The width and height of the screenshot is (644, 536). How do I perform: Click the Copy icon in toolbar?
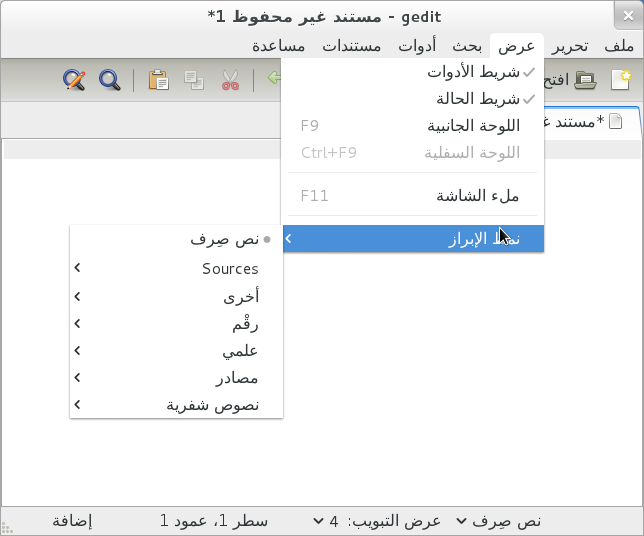click(195, 81)
